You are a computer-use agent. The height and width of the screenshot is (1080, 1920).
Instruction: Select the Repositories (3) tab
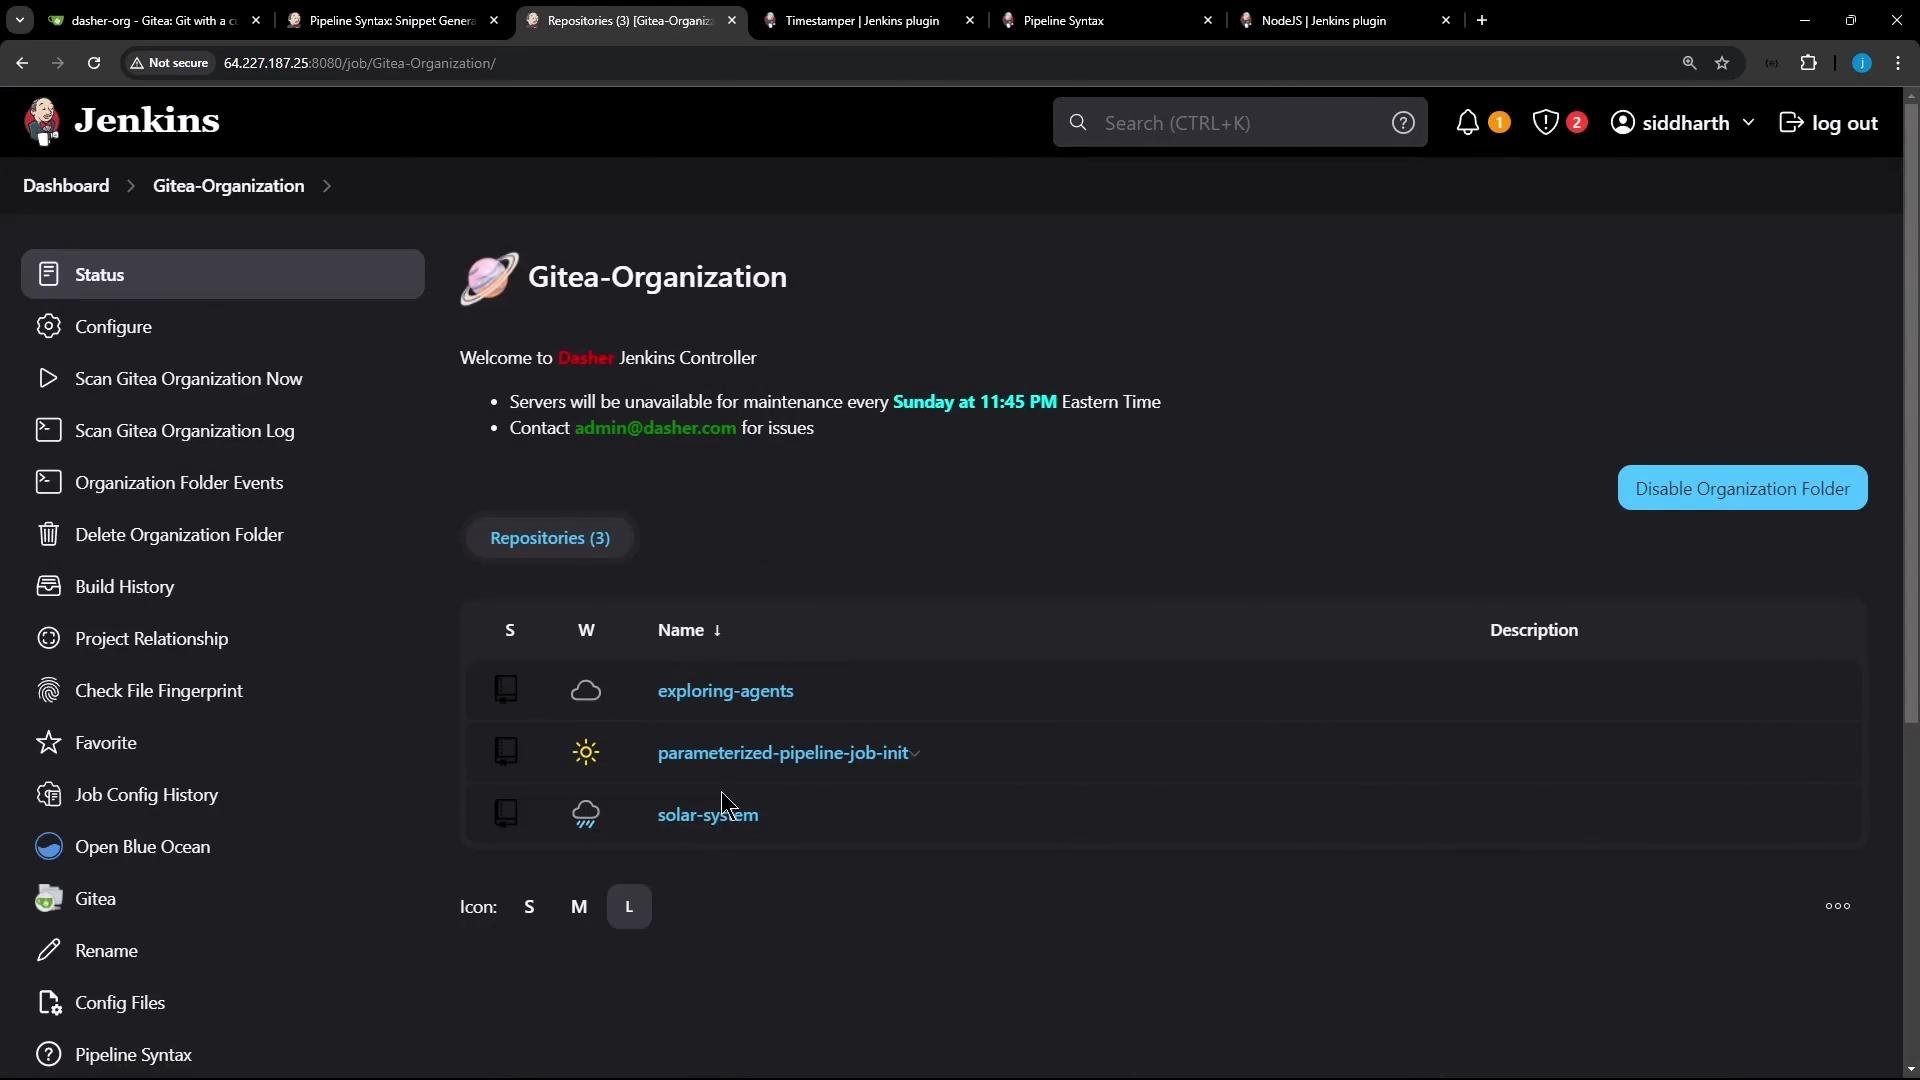pos(550,538)
